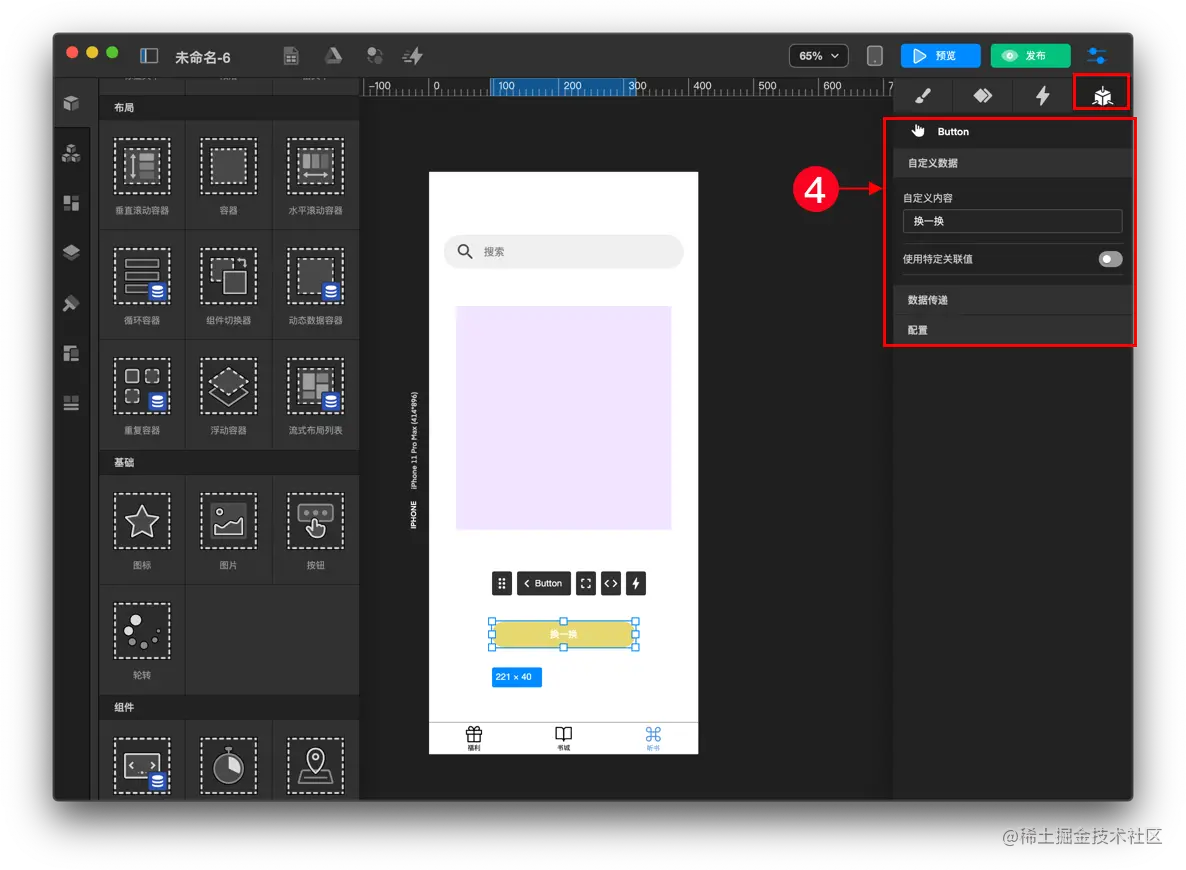Screen dimensions: 1186x870
Task: Click the device preview phone icon
Action: click(874, 56)
